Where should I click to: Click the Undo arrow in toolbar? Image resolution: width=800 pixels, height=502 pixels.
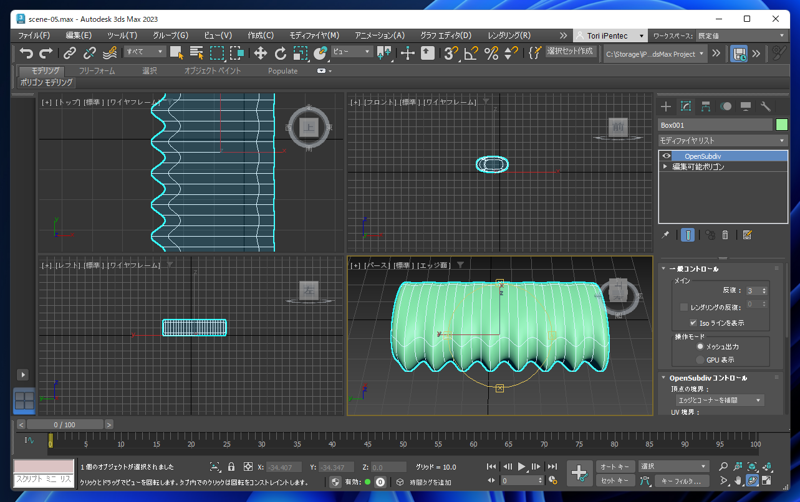click(26, 53)
